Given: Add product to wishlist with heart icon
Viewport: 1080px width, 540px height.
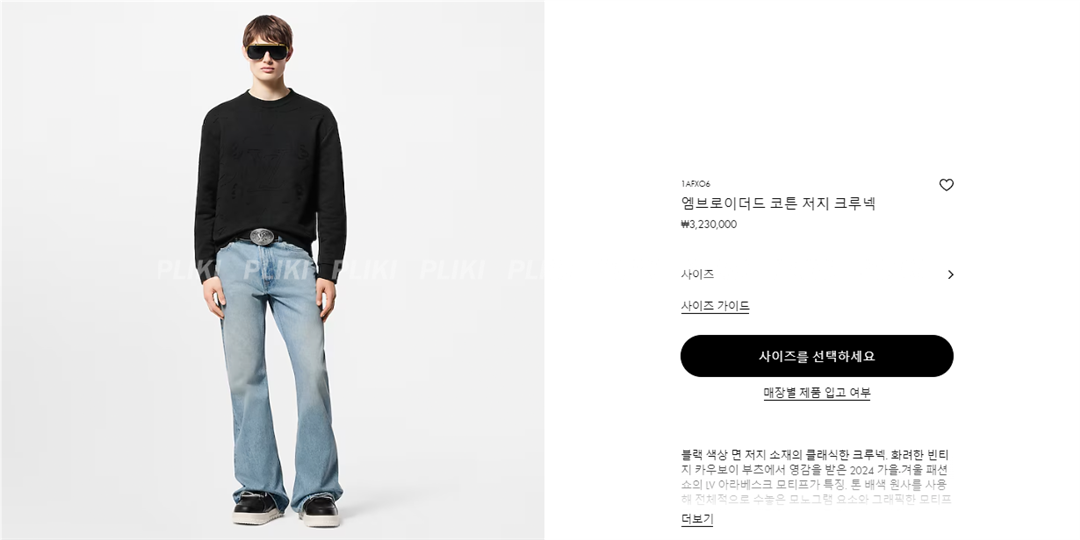Looking at the screenshot, I should tap(946, 185).
